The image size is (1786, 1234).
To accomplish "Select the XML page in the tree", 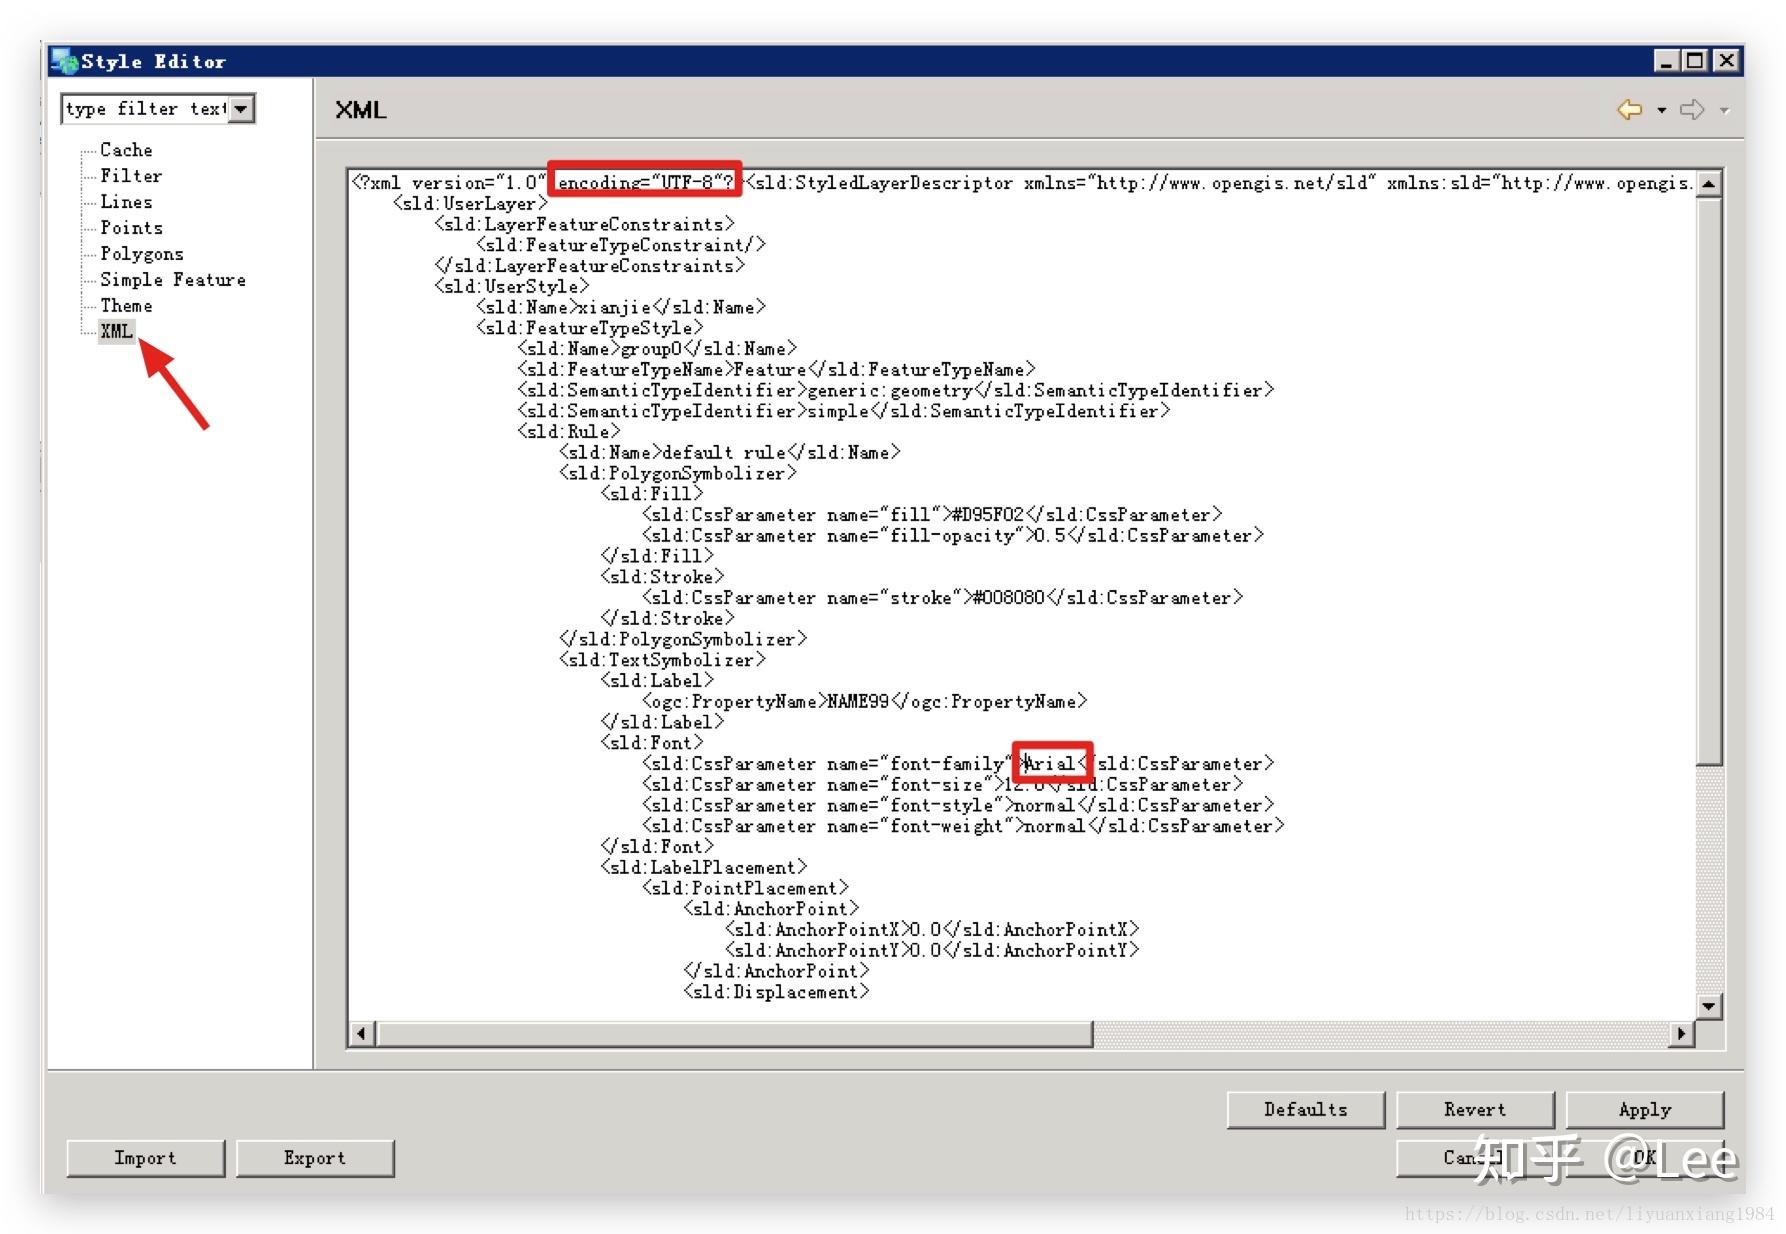I will [x=116, y=331].
